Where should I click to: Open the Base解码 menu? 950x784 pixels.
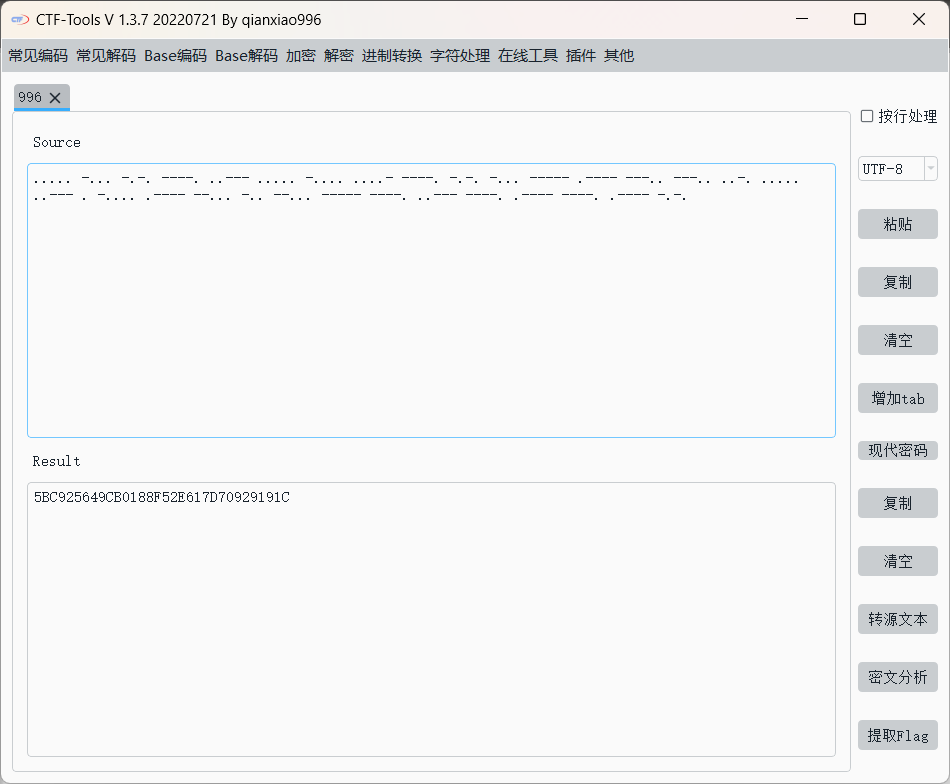click(246, 56)
